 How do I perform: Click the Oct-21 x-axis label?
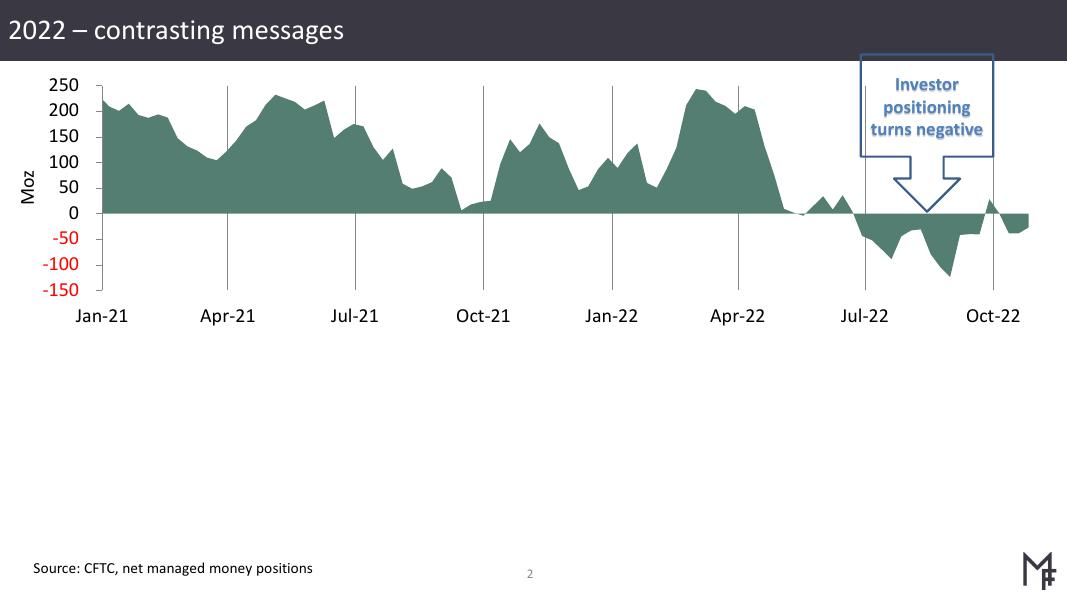click(483, 316)
